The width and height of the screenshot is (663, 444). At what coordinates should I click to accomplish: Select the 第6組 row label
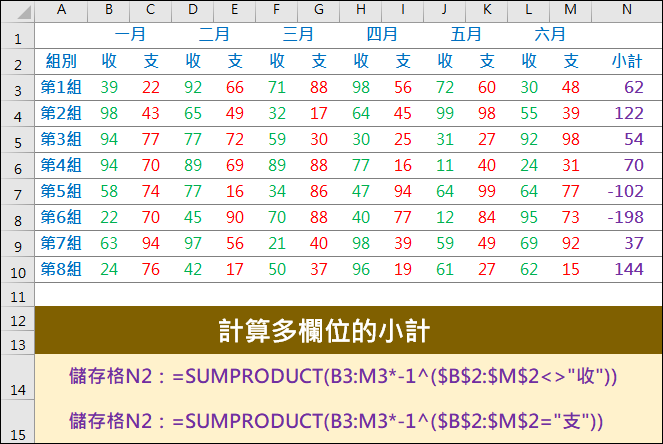(61, 217)
